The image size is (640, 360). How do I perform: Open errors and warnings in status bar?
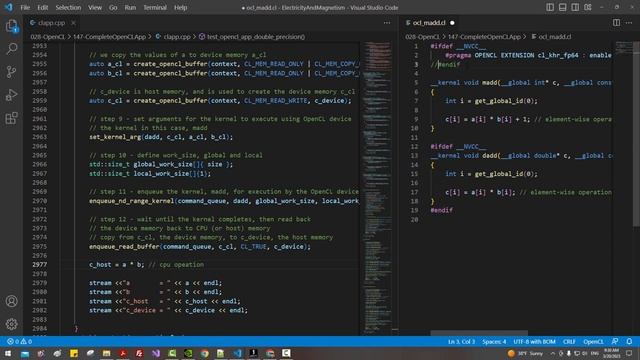tap(19, 341)
